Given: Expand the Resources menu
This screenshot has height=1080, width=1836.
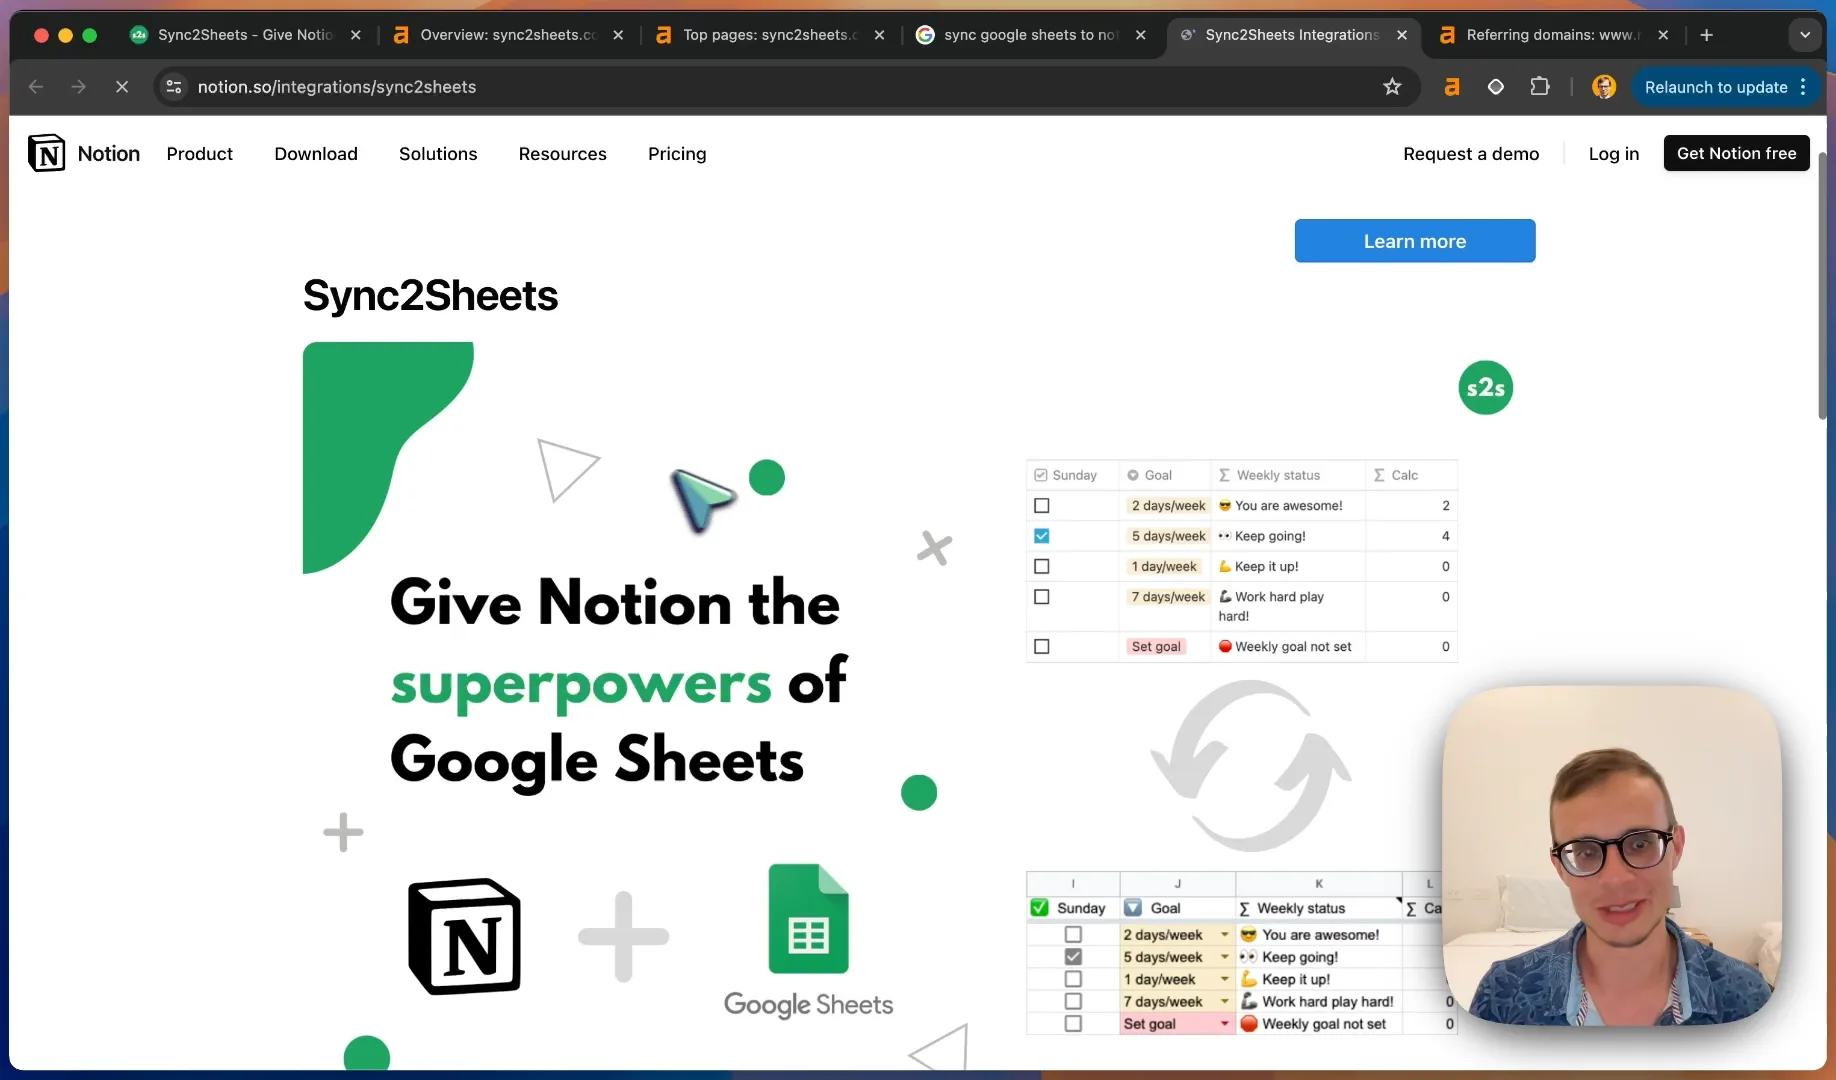Looking at the screenshot, I should pos(562,153).
